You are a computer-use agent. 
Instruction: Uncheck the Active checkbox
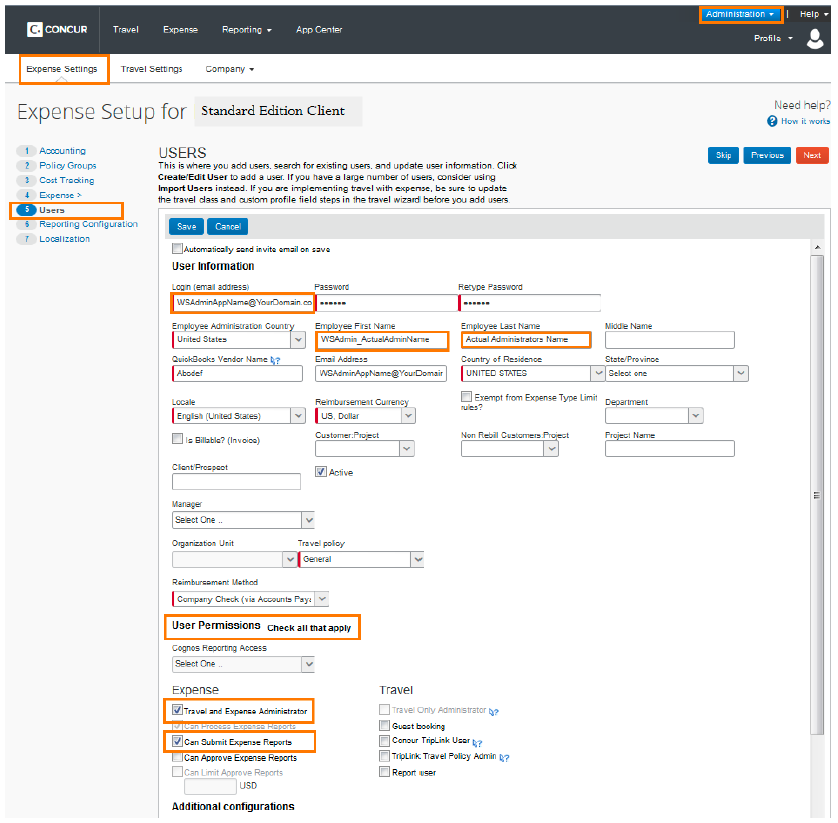tap(321, 471)
